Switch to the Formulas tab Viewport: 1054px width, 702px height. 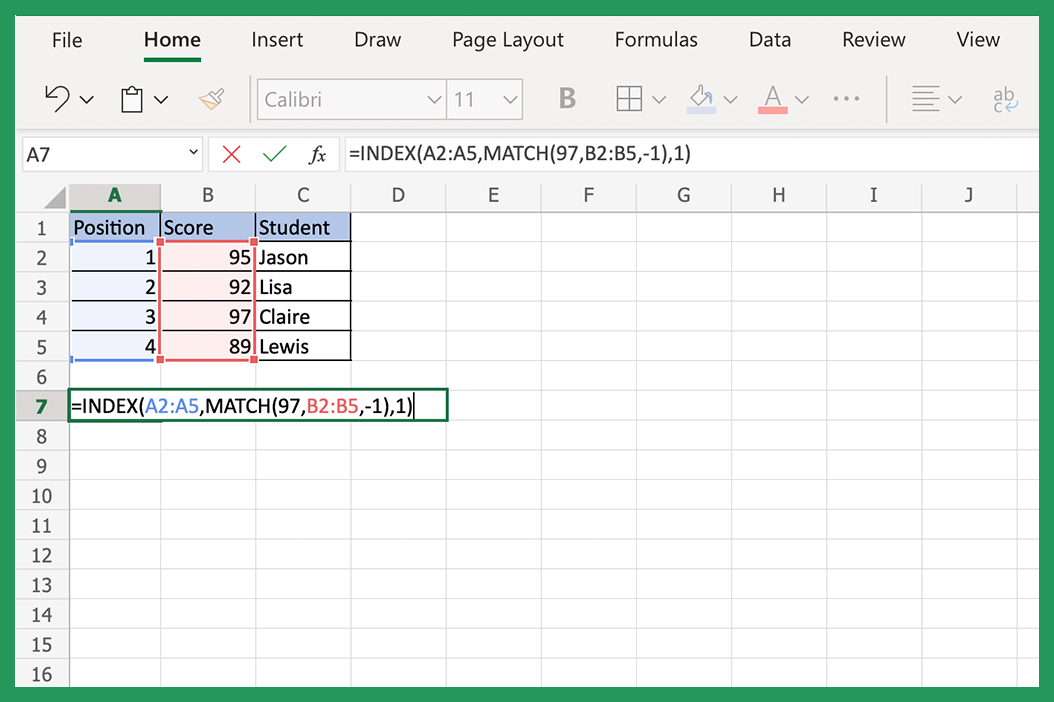click(x=656, y=40)
